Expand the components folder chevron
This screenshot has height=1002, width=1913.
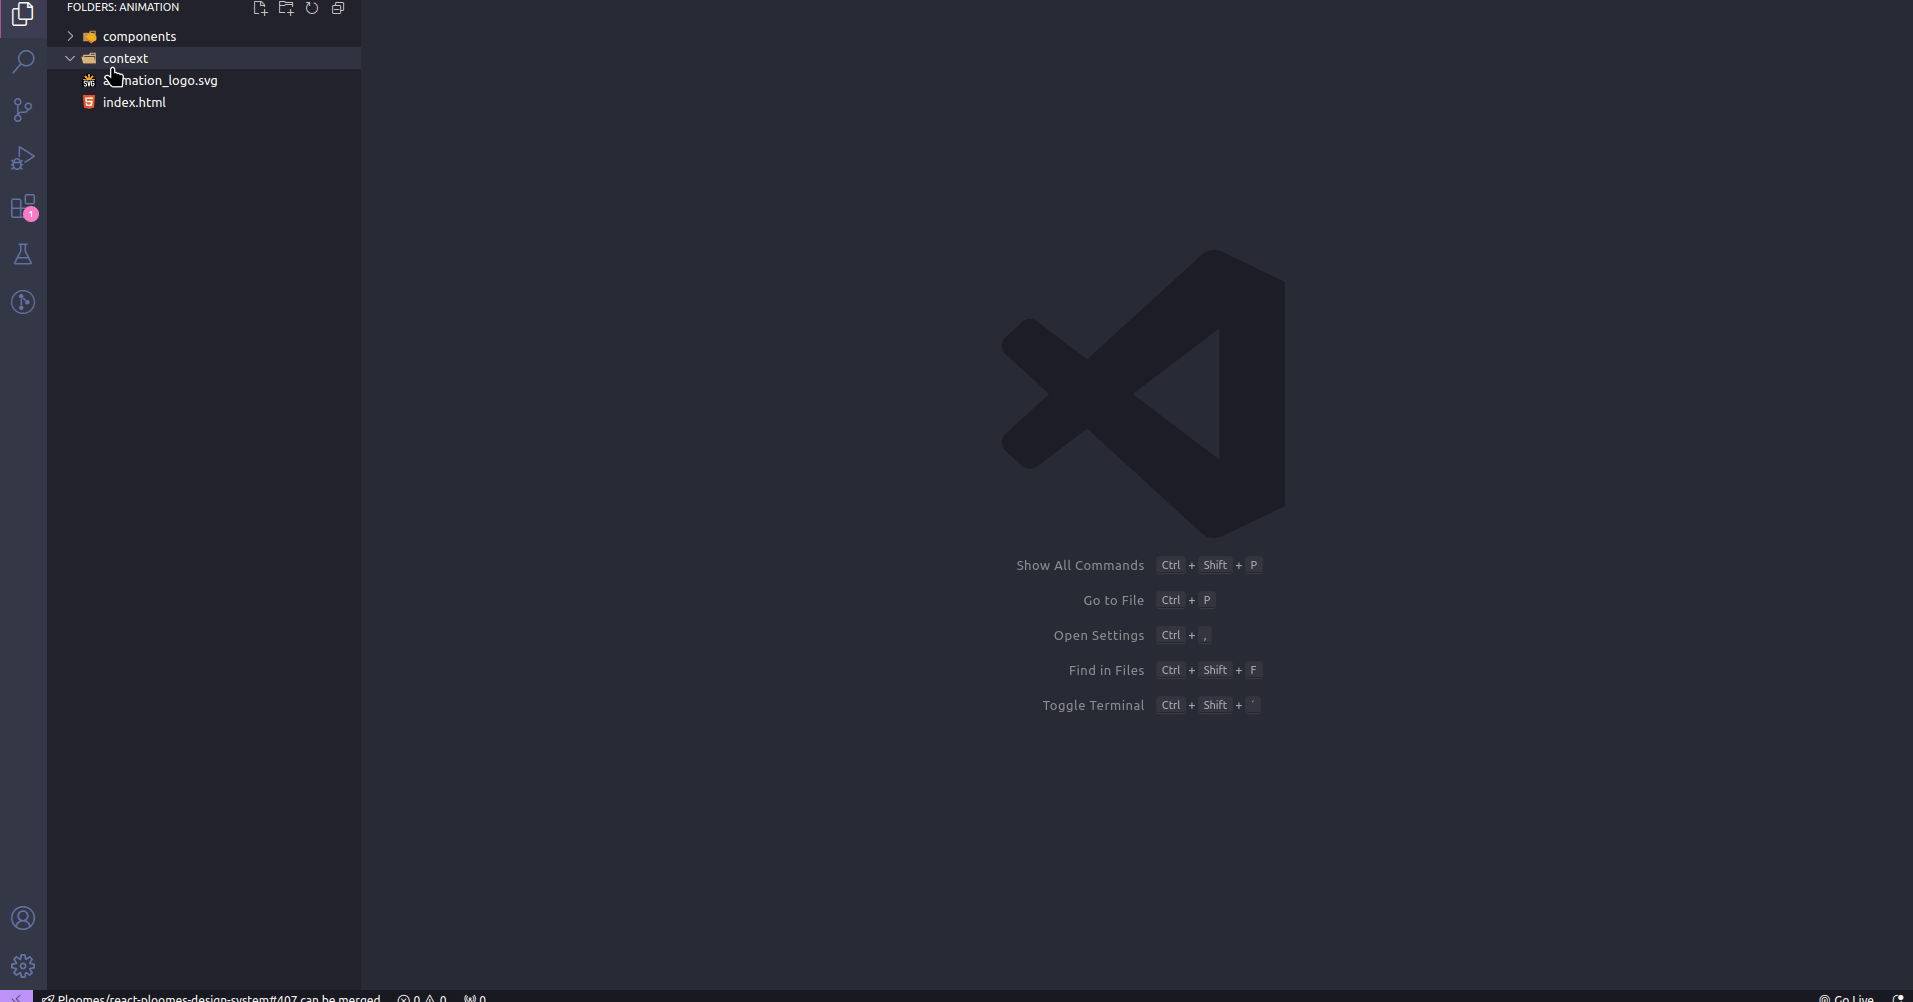[x=70, y=36]
